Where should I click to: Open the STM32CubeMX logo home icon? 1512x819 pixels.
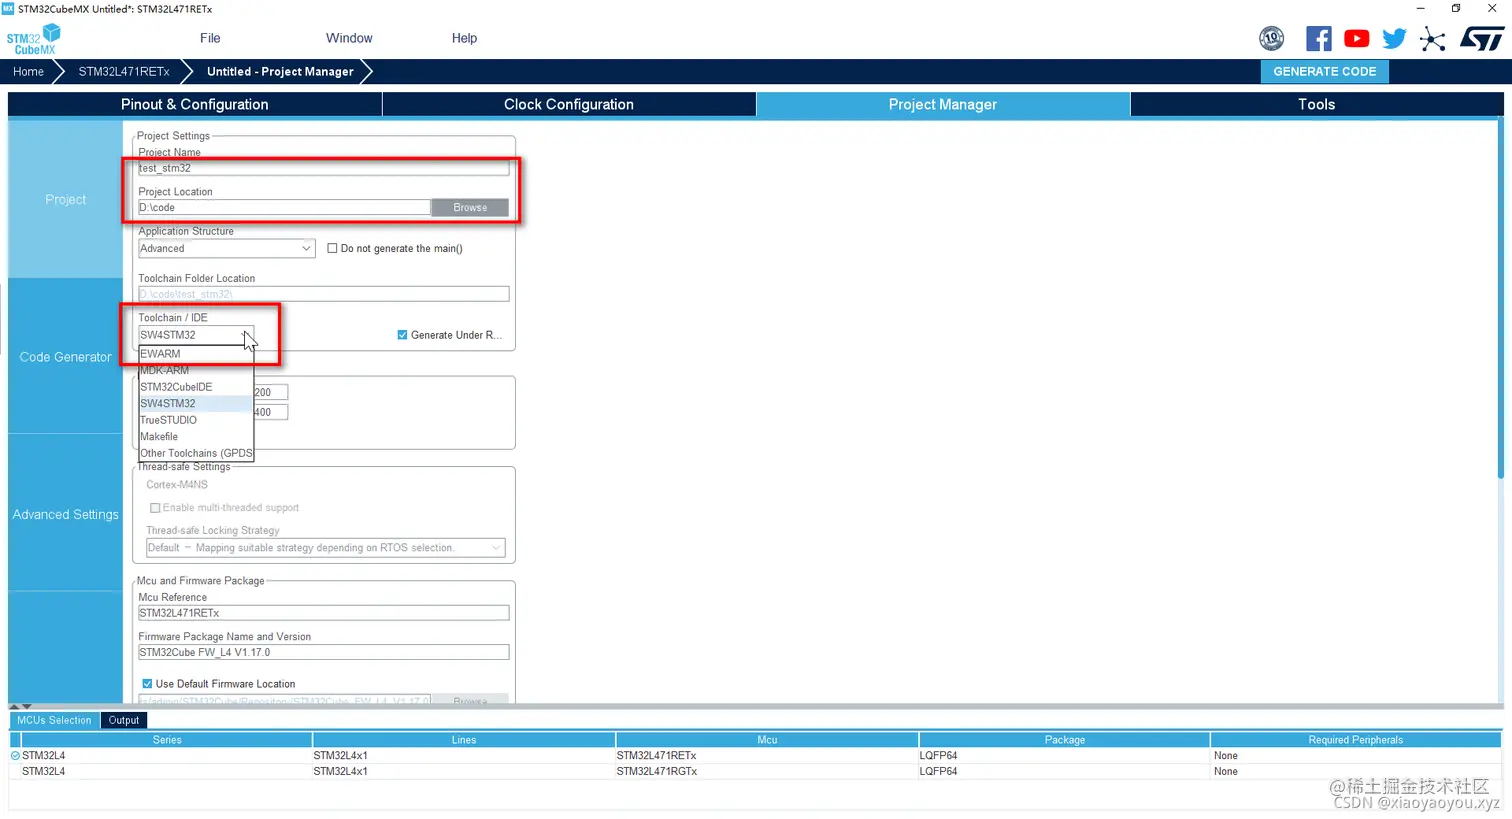point(34,39)
